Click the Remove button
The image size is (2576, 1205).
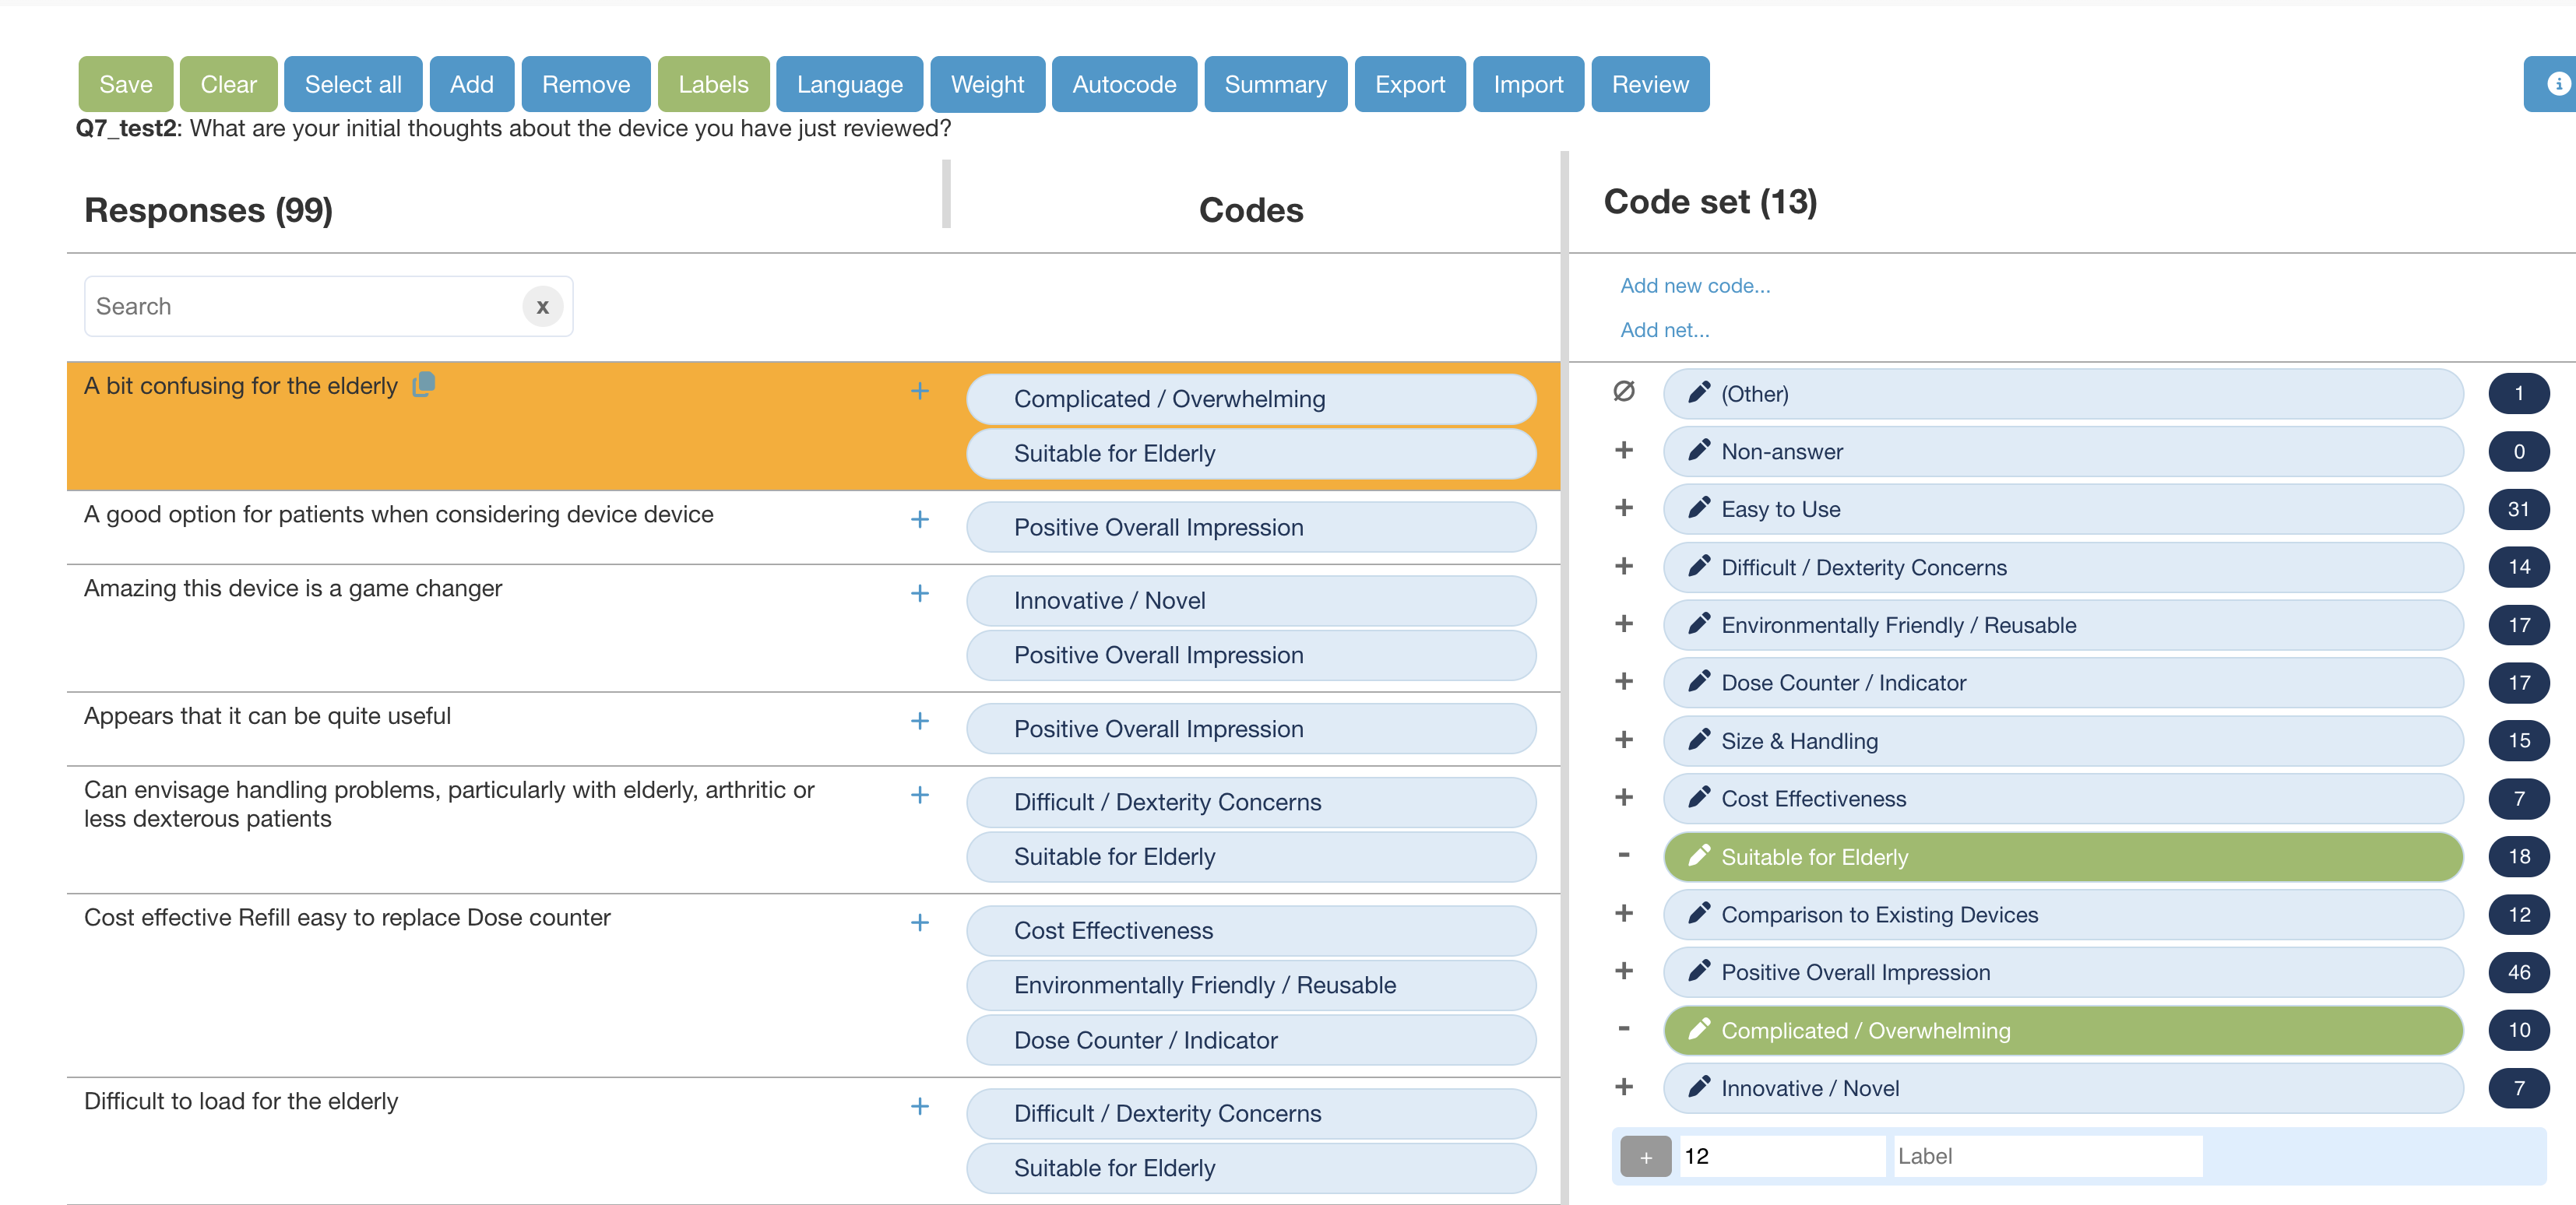pos(586,84)
